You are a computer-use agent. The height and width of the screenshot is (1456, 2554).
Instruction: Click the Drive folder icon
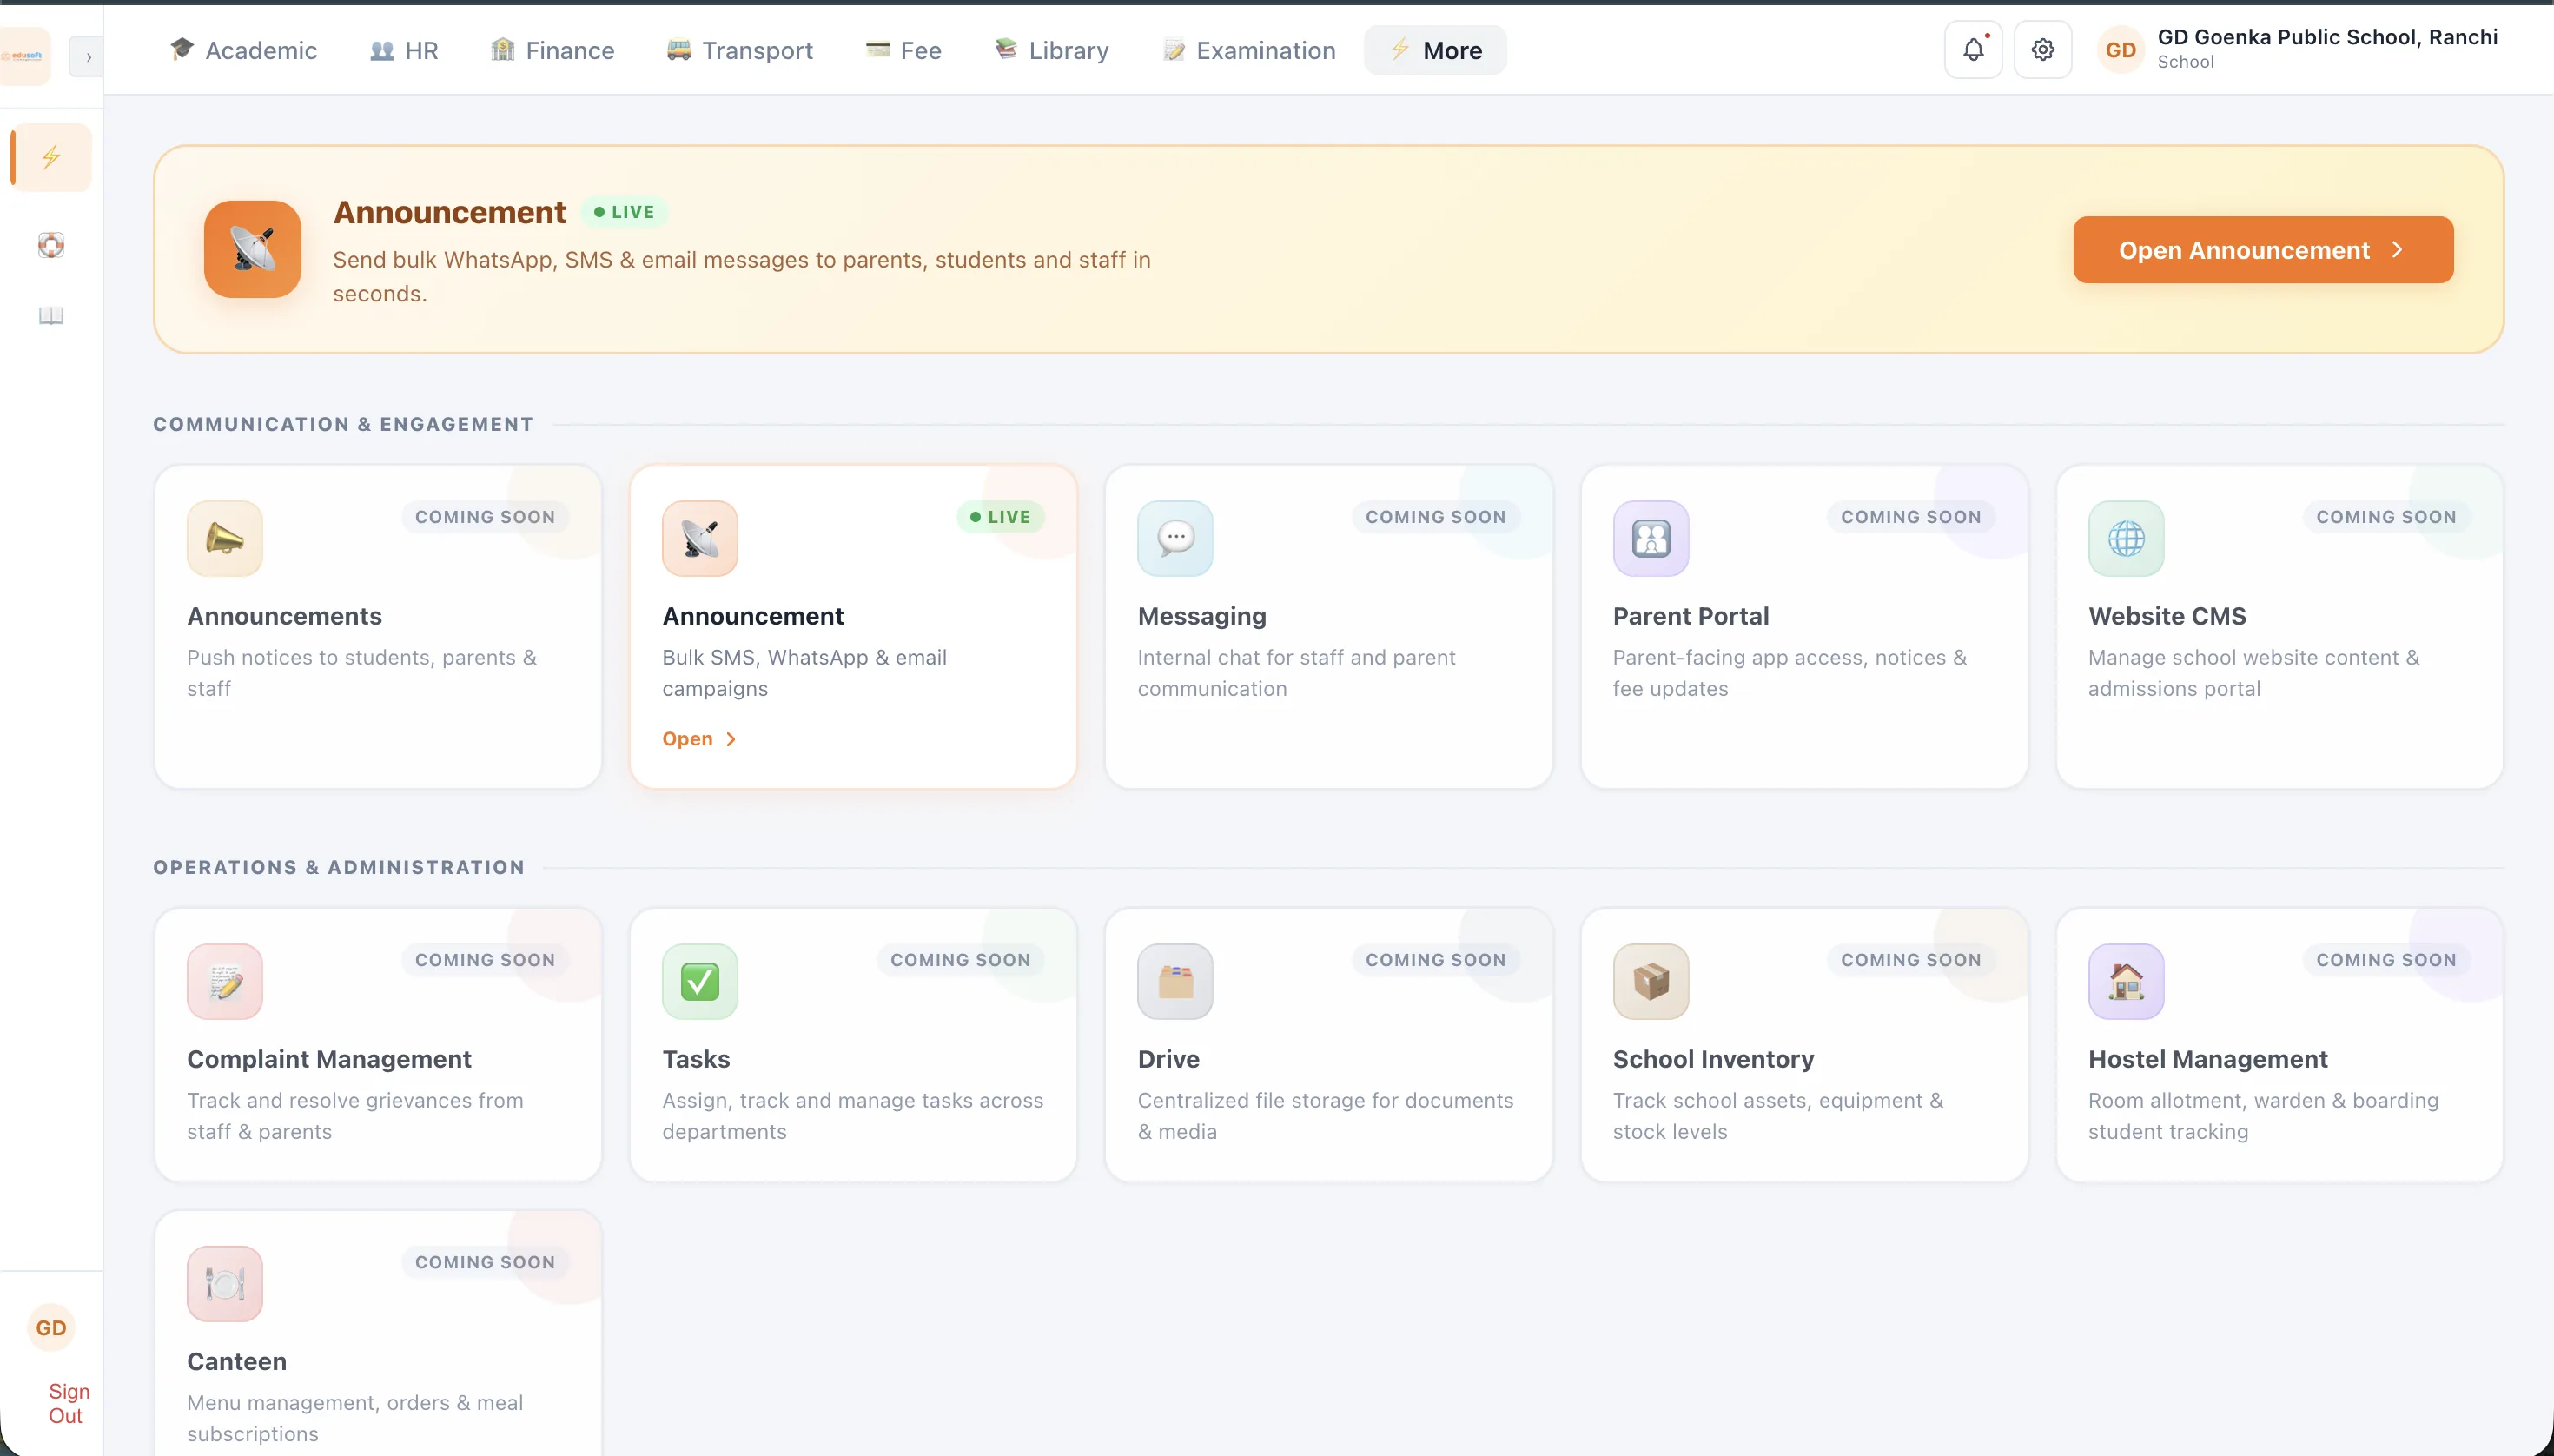[x=1175, y=982]
